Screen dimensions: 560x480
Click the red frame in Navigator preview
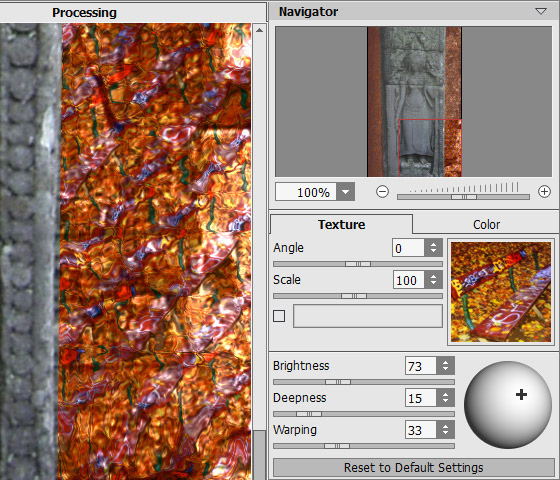pos(430,148)
